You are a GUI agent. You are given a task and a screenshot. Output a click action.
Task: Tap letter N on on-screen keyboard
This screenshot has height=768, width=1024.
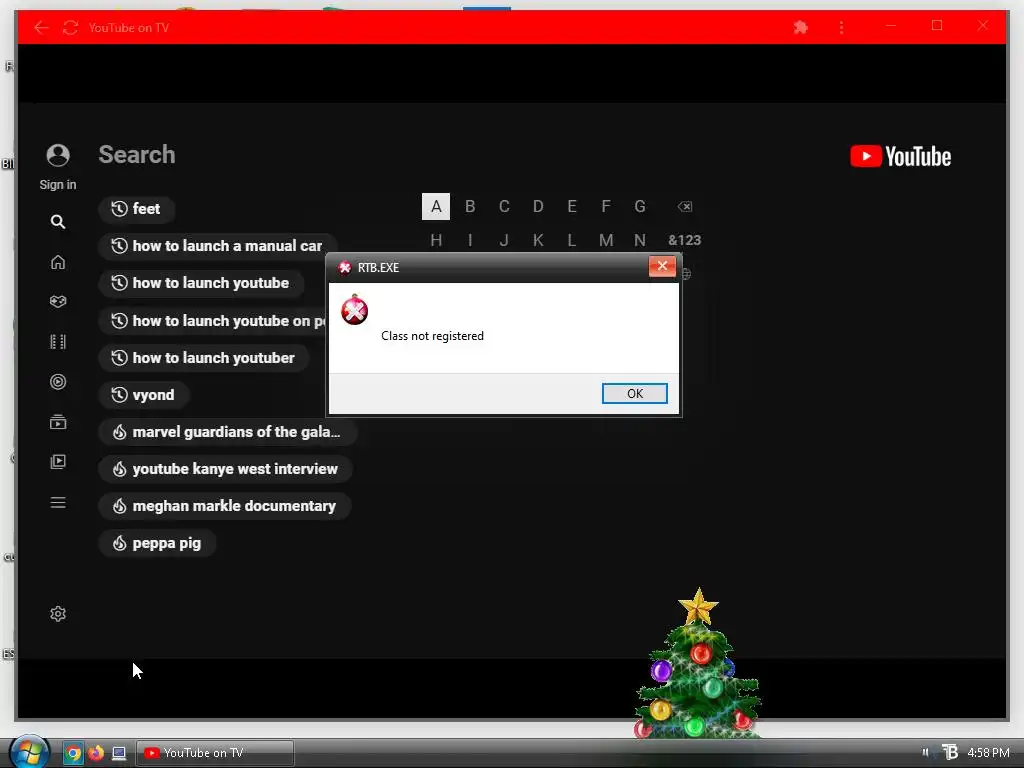tap(640, 240)
